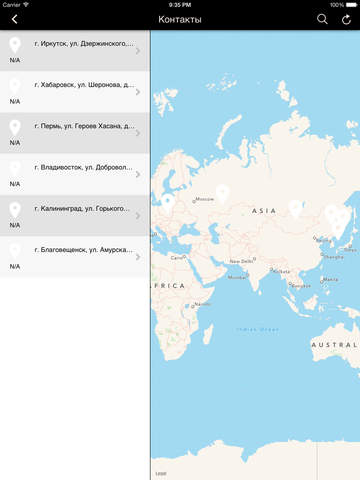Viewport: 360px width, 480px height.
Task: Open the г. Пермь, ул. Героев Хасана address
Action: point(84,126)
